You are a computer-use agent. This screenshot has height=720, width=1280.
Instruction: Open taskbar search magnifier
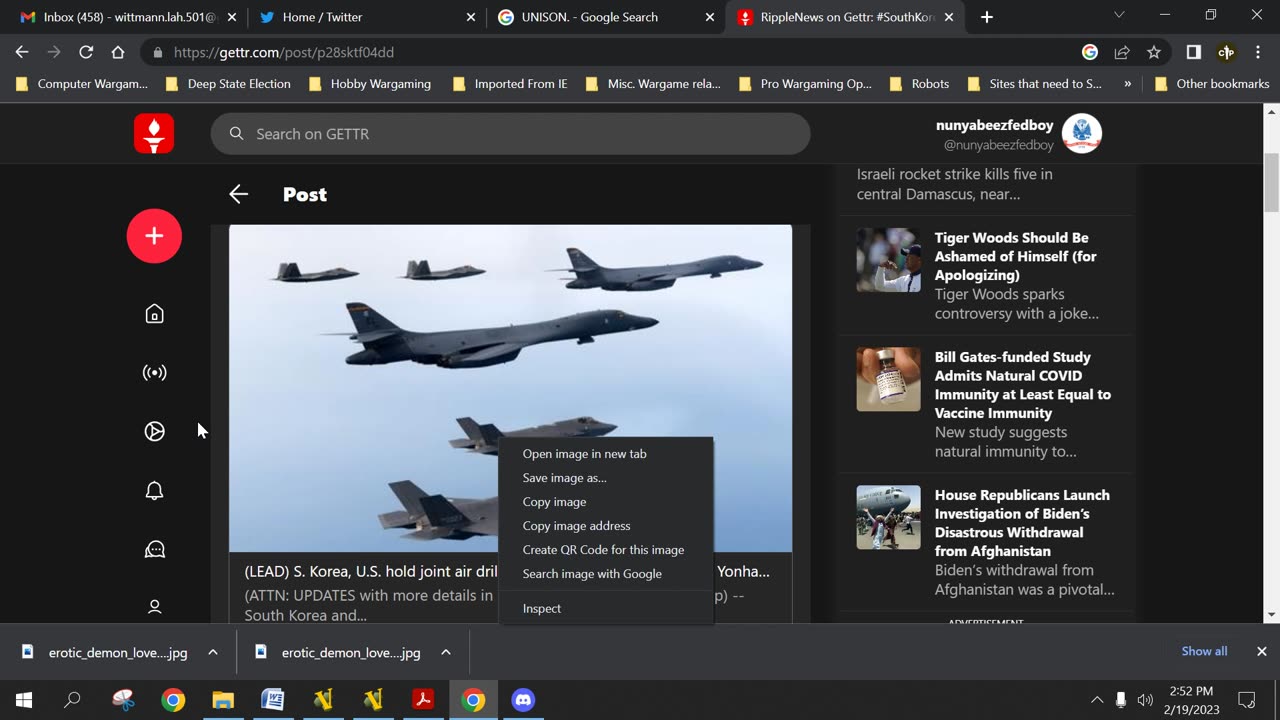(72, 700)
